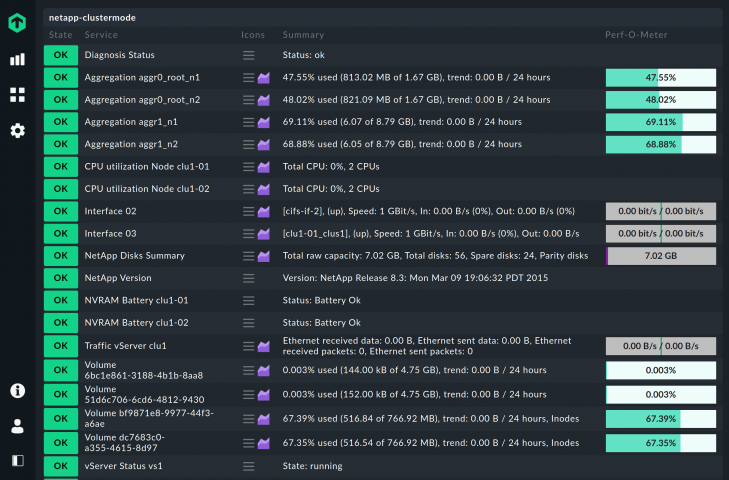
Task: Click the 69.11% Perf-O-Meter bar
Action: click(x=660, y=122)
